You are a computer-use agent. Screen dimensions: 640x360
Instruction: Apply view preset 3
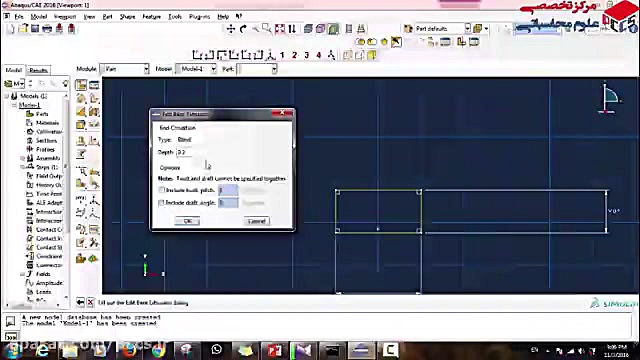(307, 55)
